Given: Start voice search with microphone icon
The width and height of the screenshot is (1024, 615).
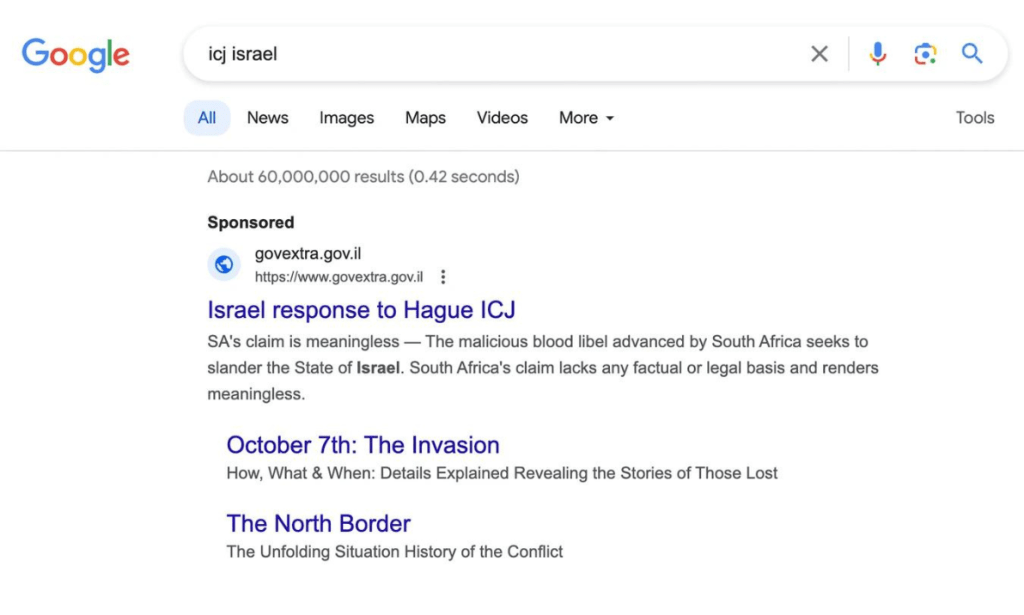Looking at the screenshot, I should (878, 54).
